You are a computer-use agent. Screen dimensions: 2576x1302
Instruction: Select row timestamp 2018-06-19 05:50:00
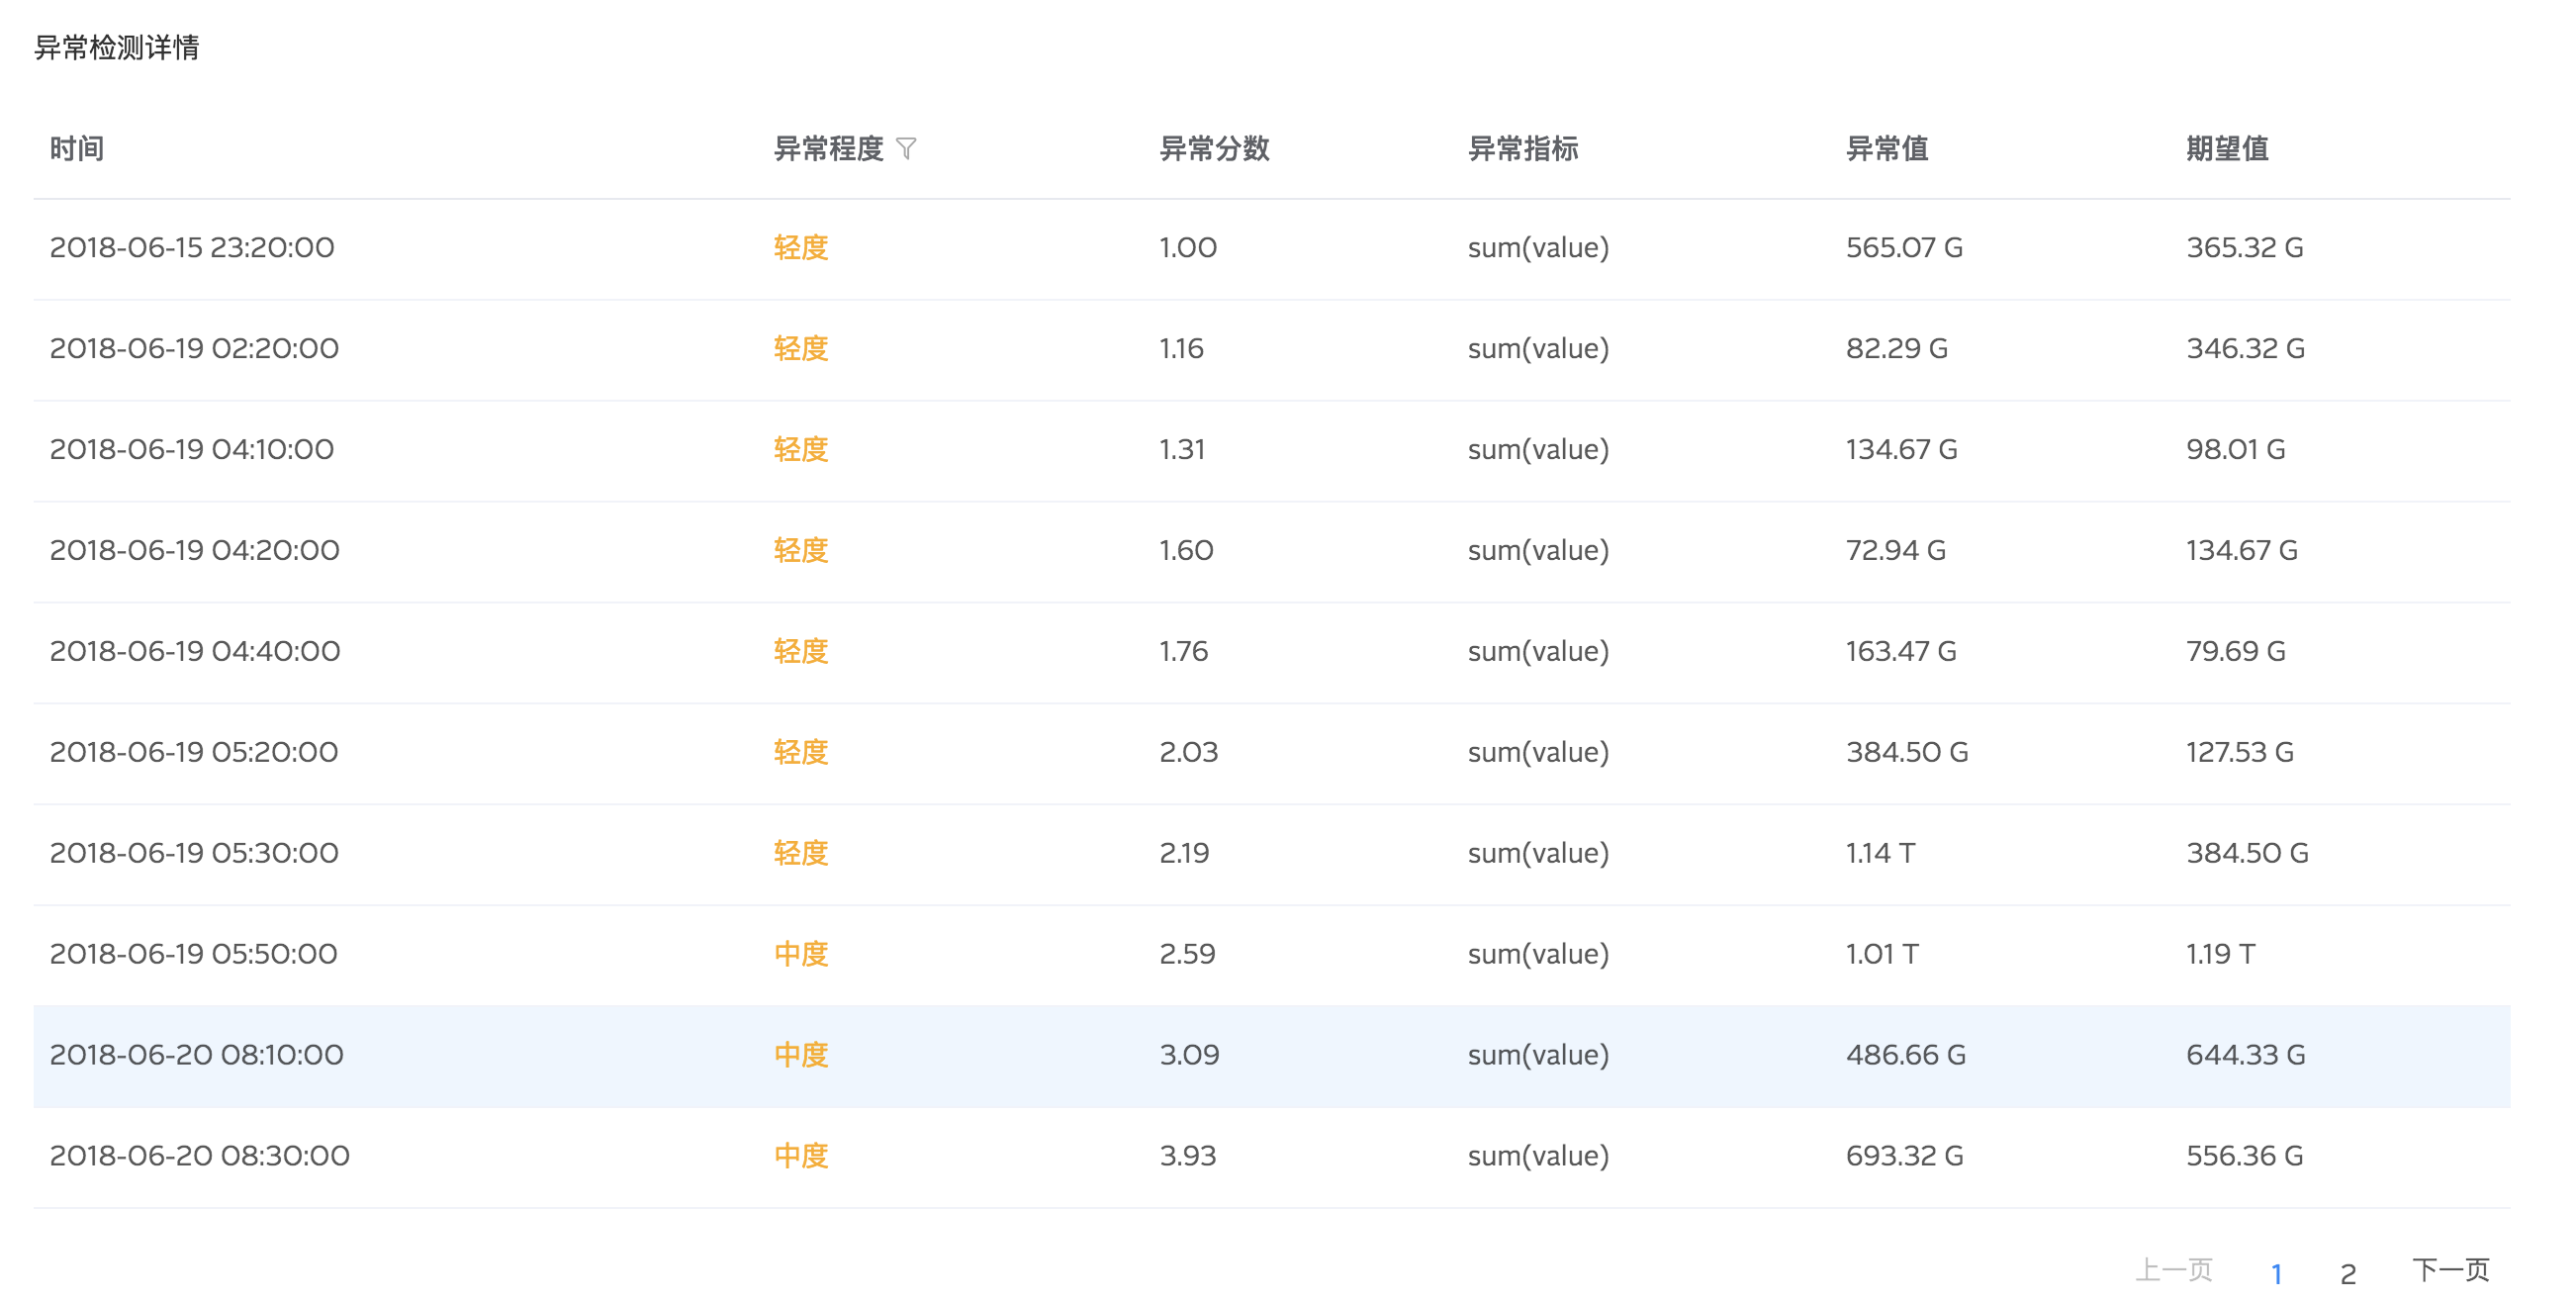point(193,954)
